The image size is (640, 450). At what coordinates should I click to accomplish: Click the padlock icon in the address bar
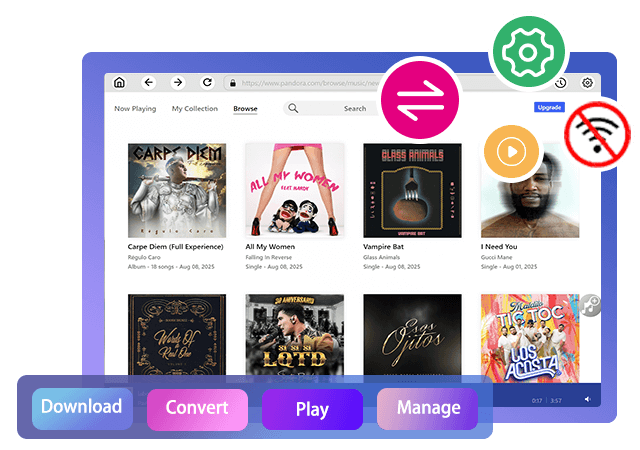pos(233,83)
